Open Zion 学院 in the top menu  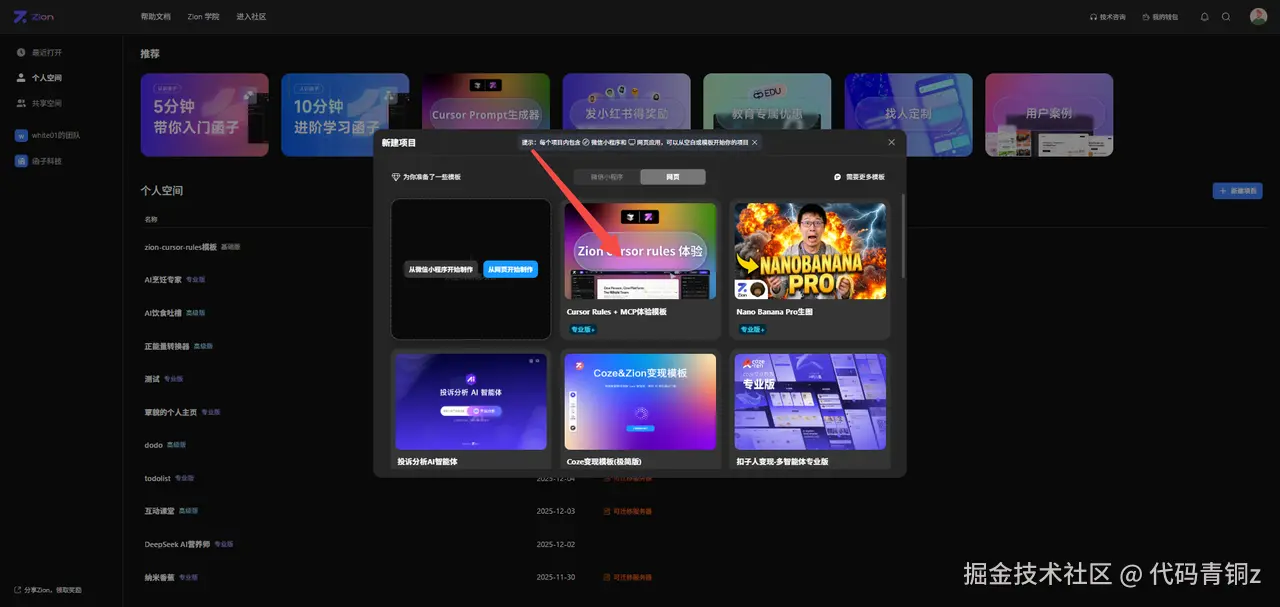204,17
